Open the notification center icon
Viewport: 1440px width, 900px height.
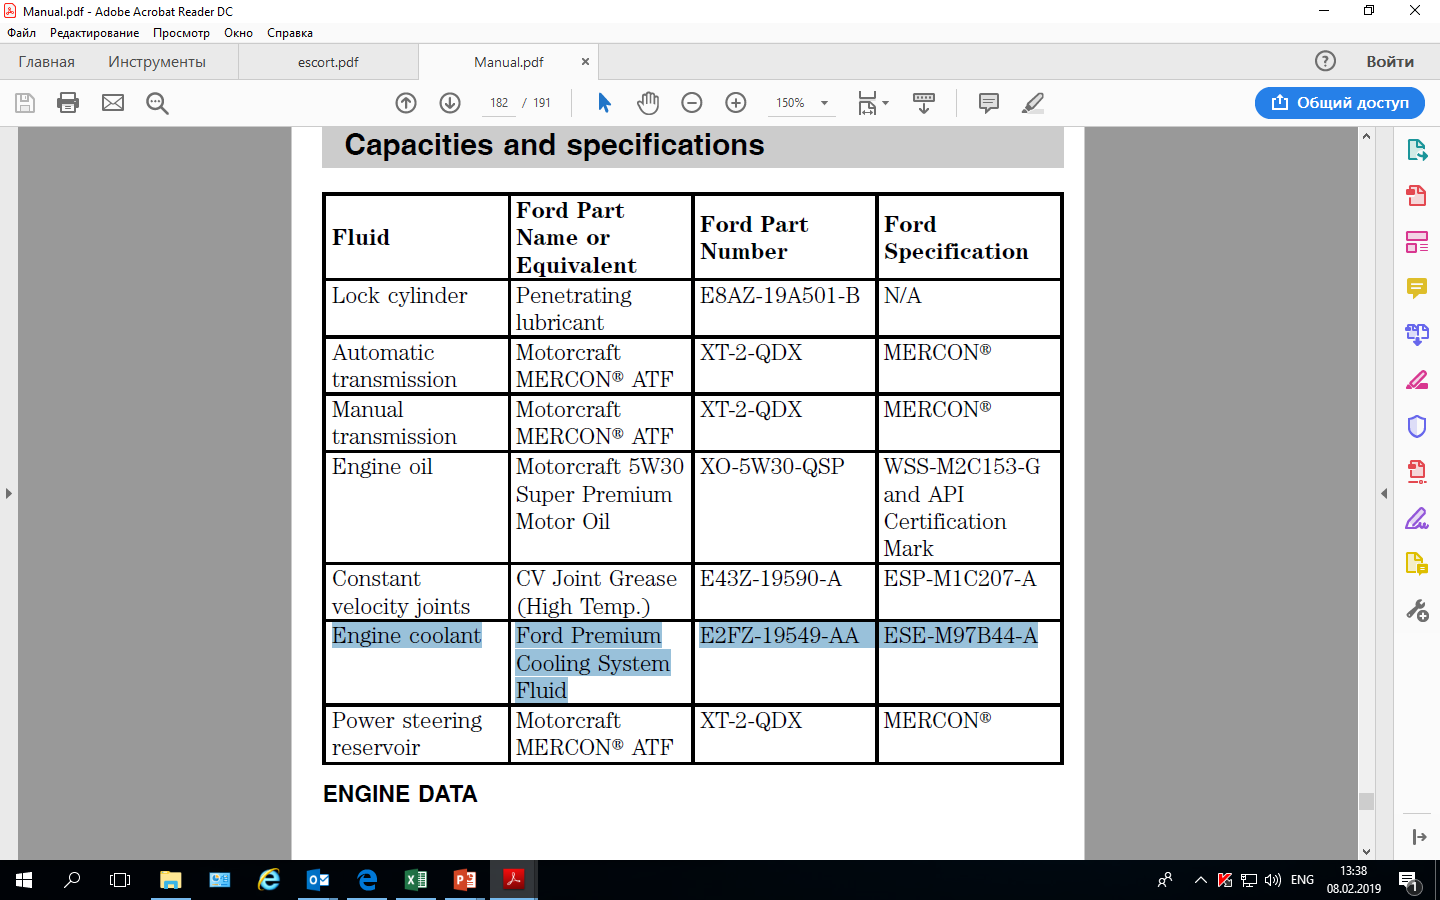1410,881
